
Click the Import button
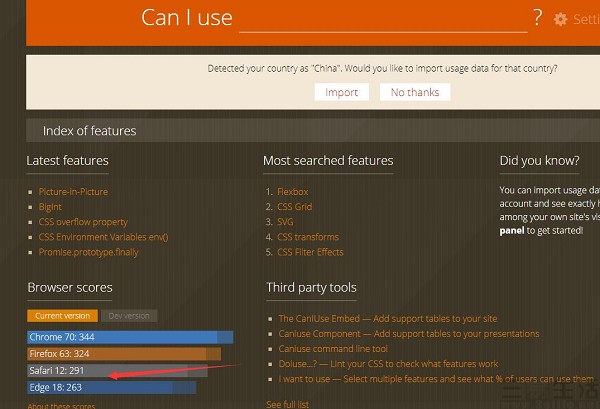click(341, 92)
